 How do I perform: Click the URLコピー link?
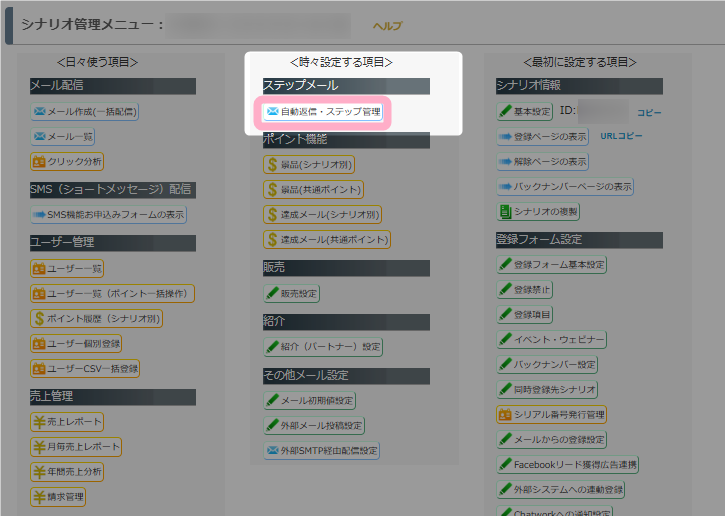coord(621,136)
